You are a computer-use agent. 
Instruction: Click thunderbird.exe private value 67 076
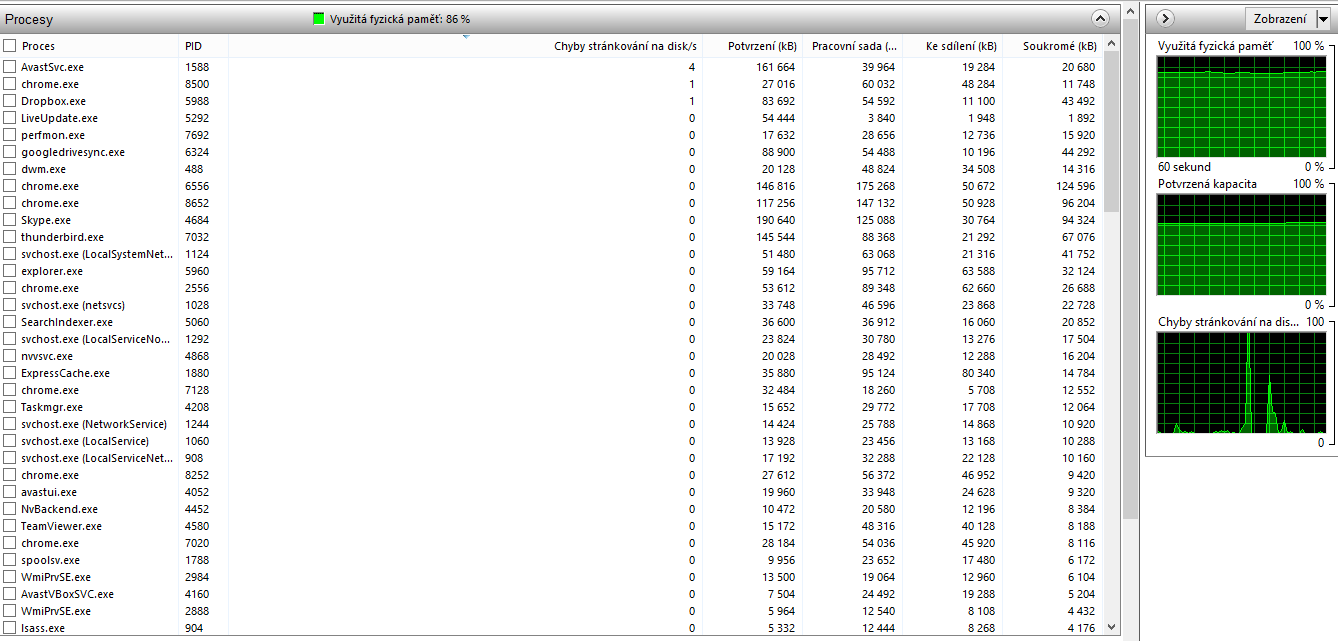point(1078,237)
